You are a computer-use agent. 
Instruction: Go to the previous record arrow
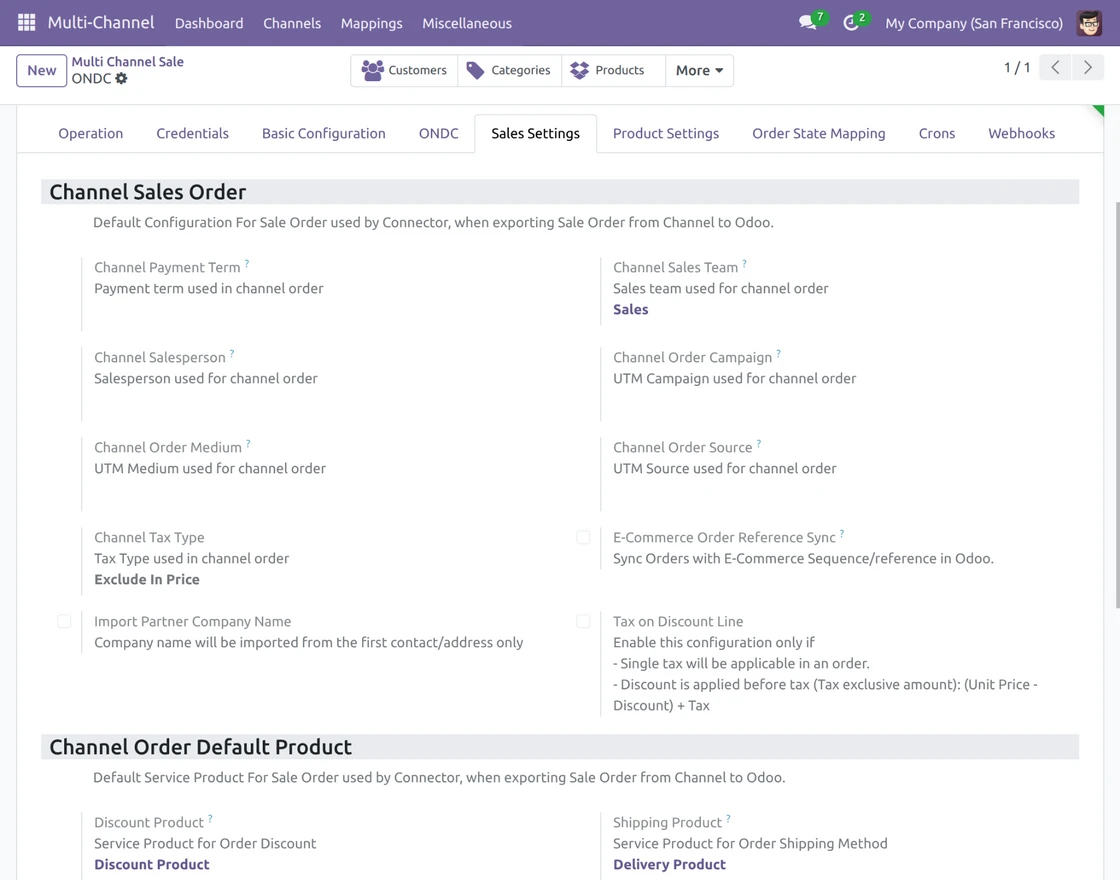click(1055, 68)
